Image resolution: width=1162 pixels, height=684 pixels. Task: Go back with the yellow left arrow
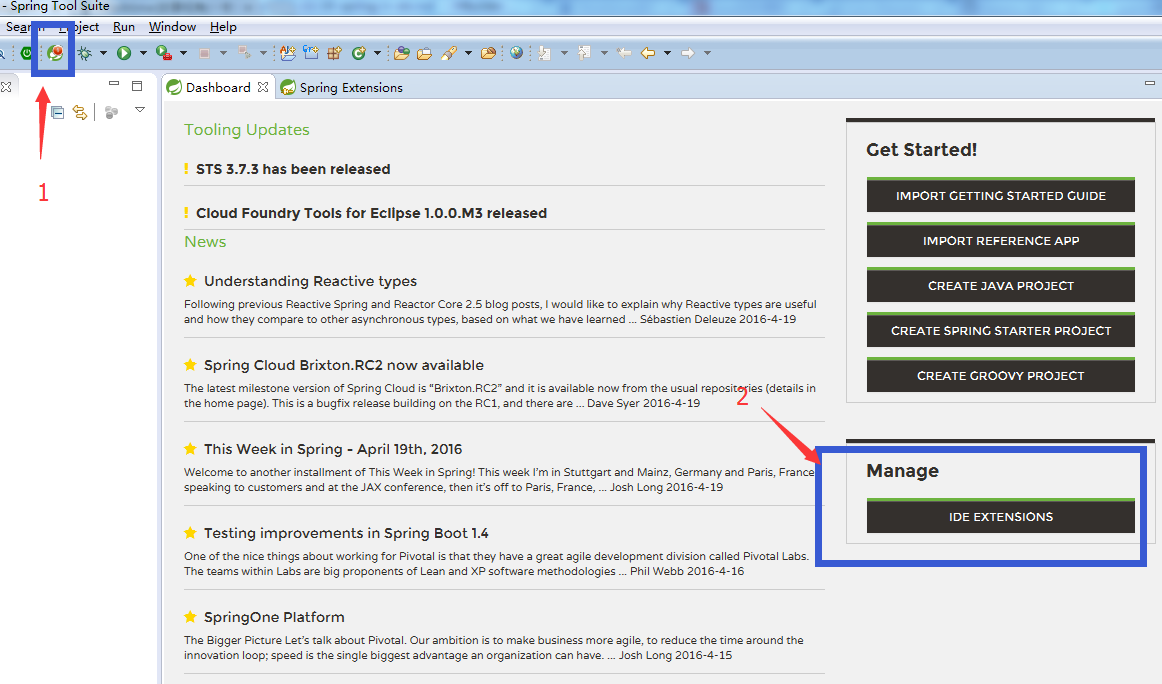648,53
